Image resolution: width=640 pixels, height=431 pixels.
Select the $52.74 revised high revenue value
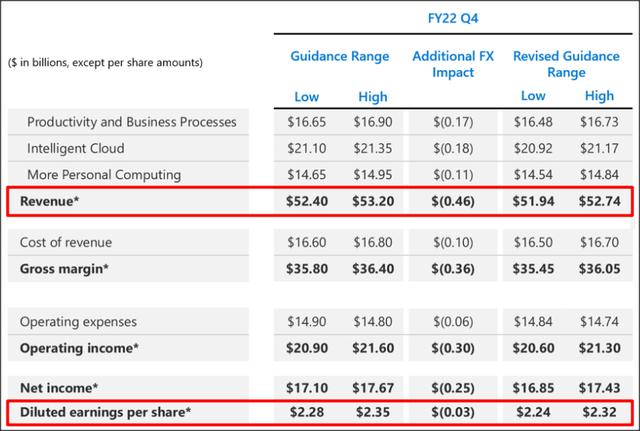tap(598, 200)
